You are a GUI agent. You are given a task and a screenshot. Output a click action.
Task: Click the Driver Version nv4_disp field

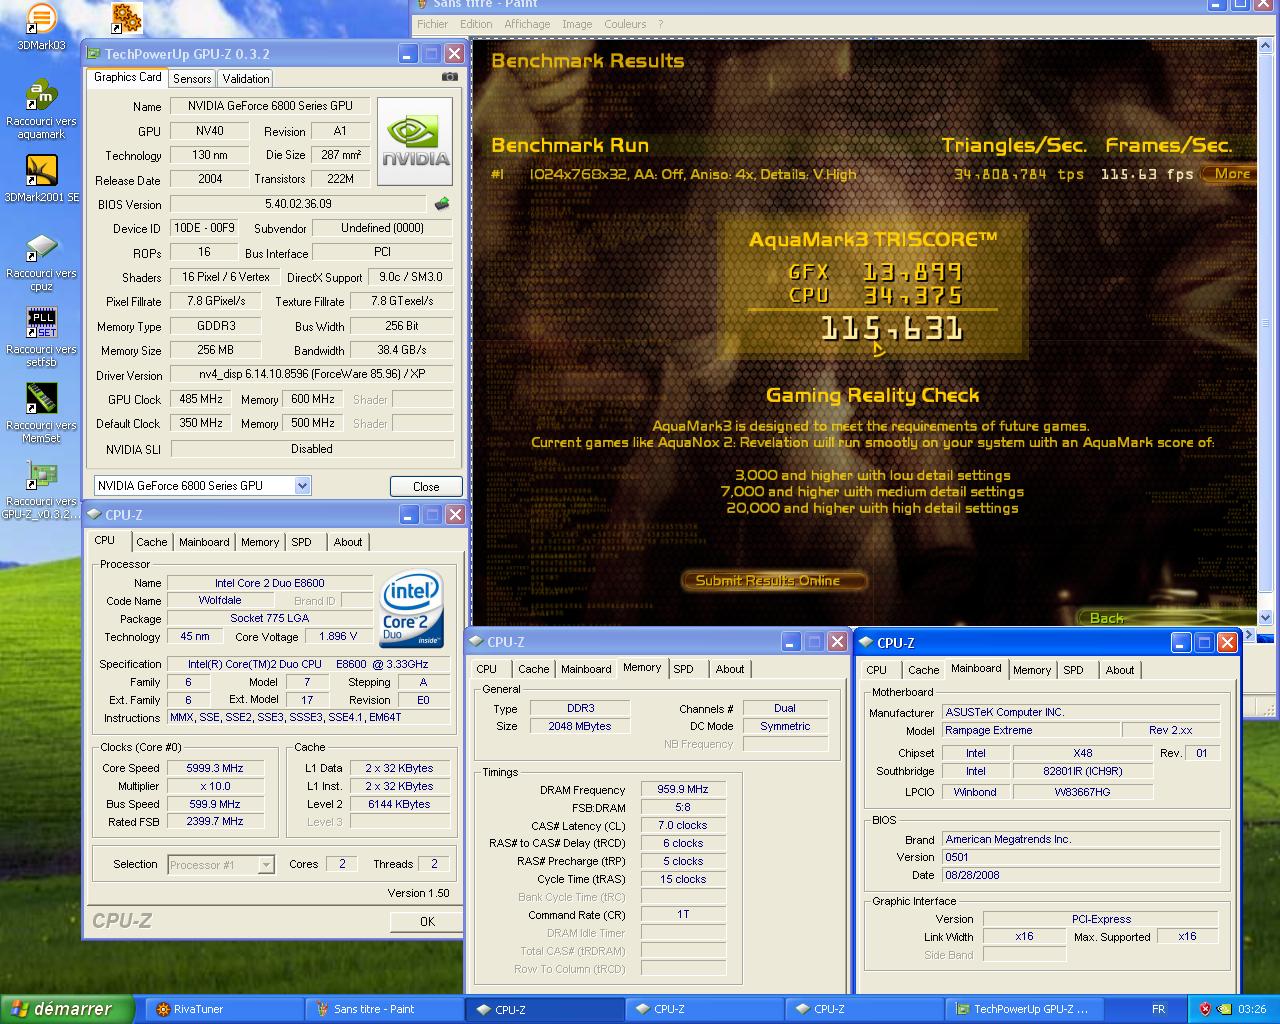pyautogui.click(x=312, y=375)
